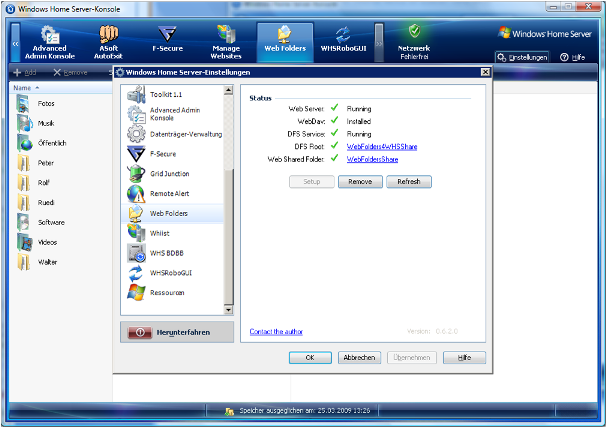Click the Contact the author link

click(275, 331)
